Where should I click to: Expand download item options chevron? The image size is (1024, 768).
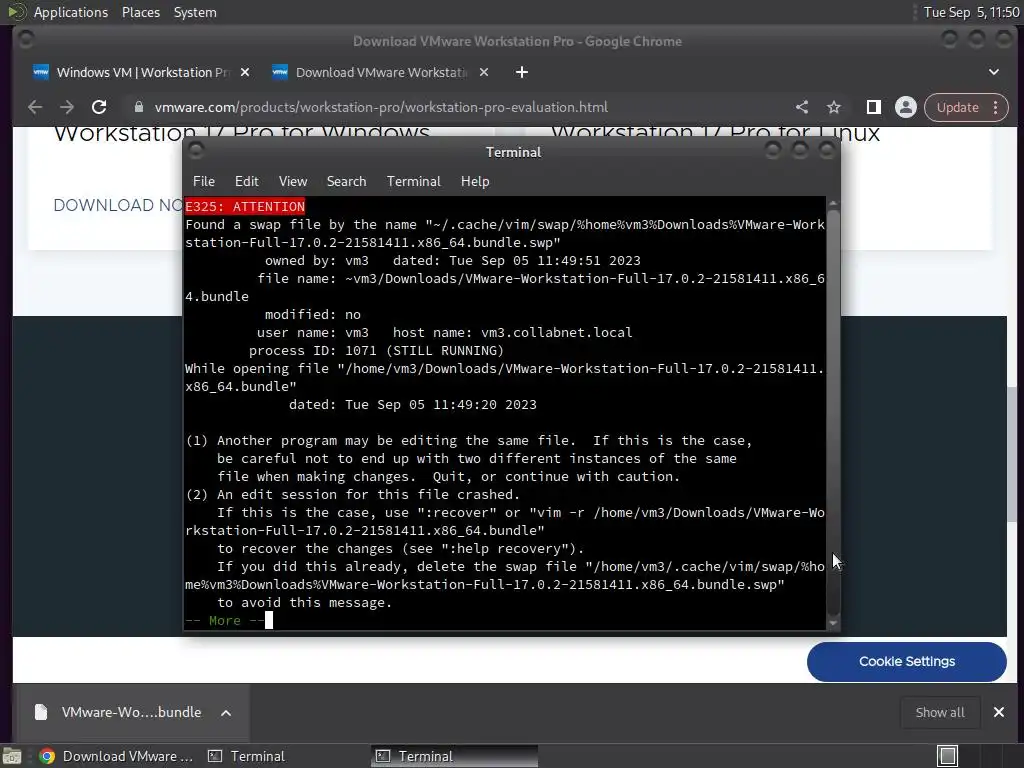(x=226, y=712)
